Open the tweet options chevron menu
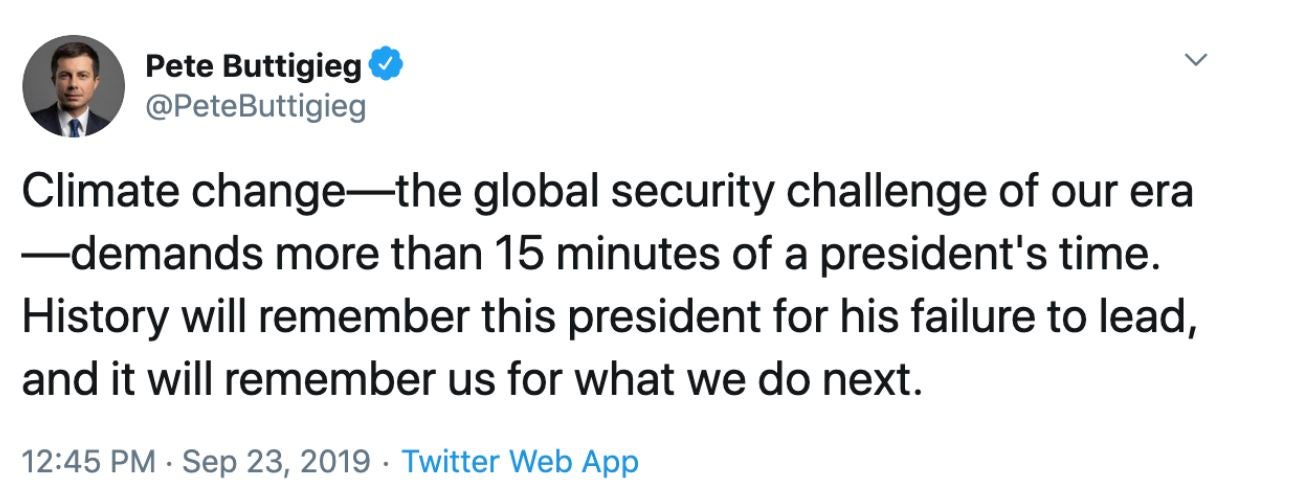The image size is (1293, 494). (x=1195, y=60)
